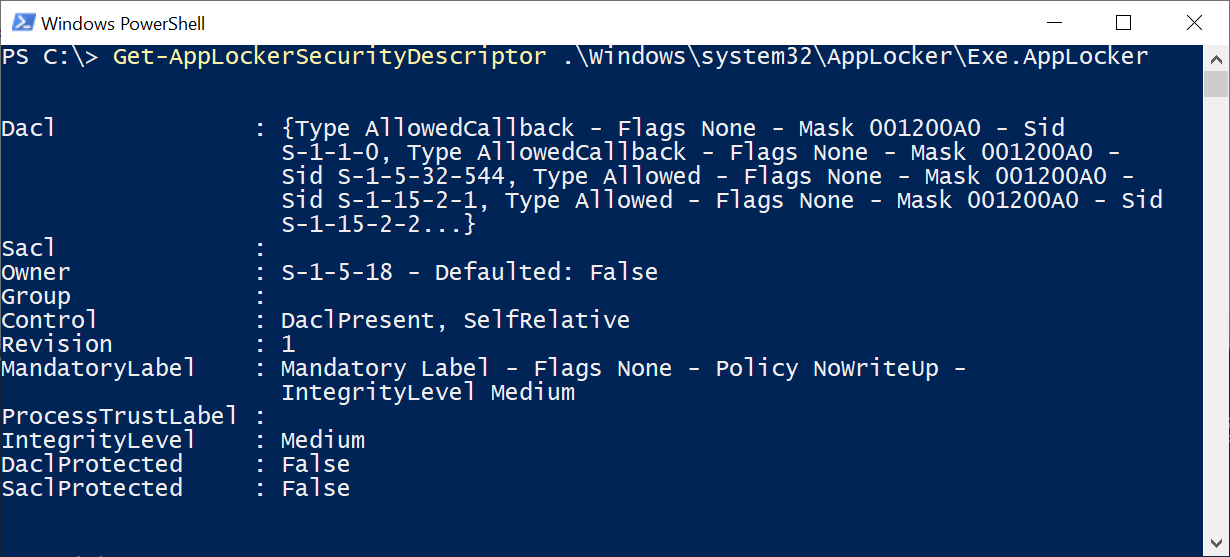The image size is (1230, 557).
Task: Click the SaclProtected False value
Action: point(316,488)
